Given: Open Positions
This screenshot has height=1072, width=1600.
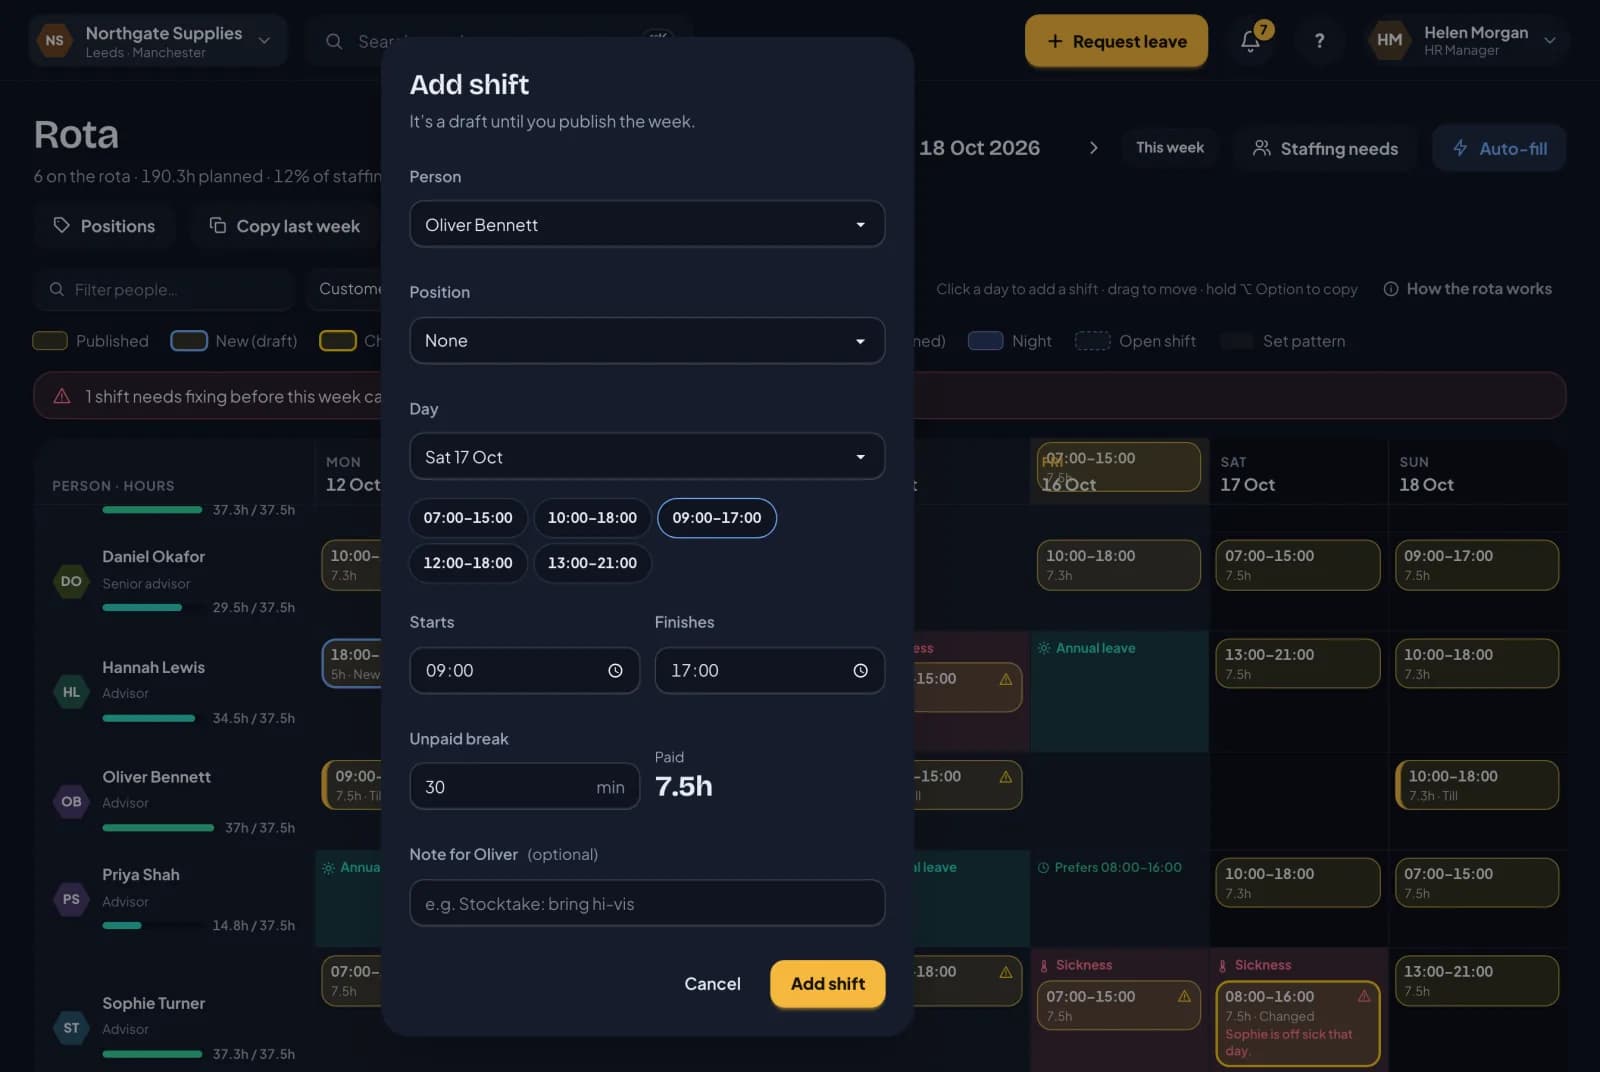Looking at the screenshot, I should click(x=104, y=226).
